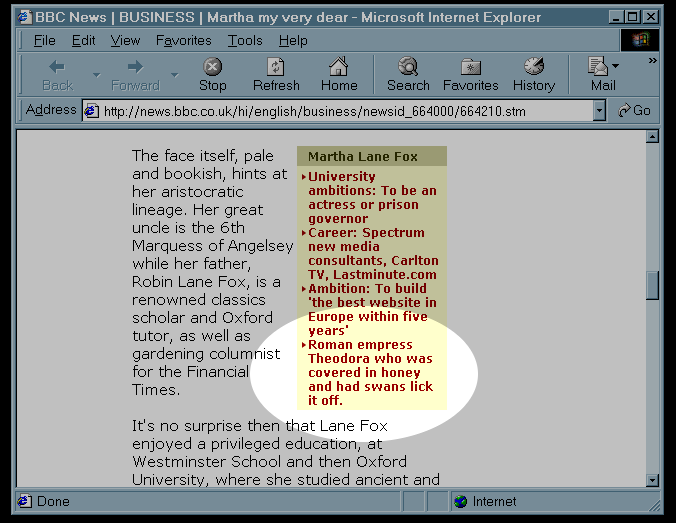Image resolution: width=676 pixels, height=523 pixels.
Task: Expand the Back history dropdown arrow
Action: (x=97, y=75)
